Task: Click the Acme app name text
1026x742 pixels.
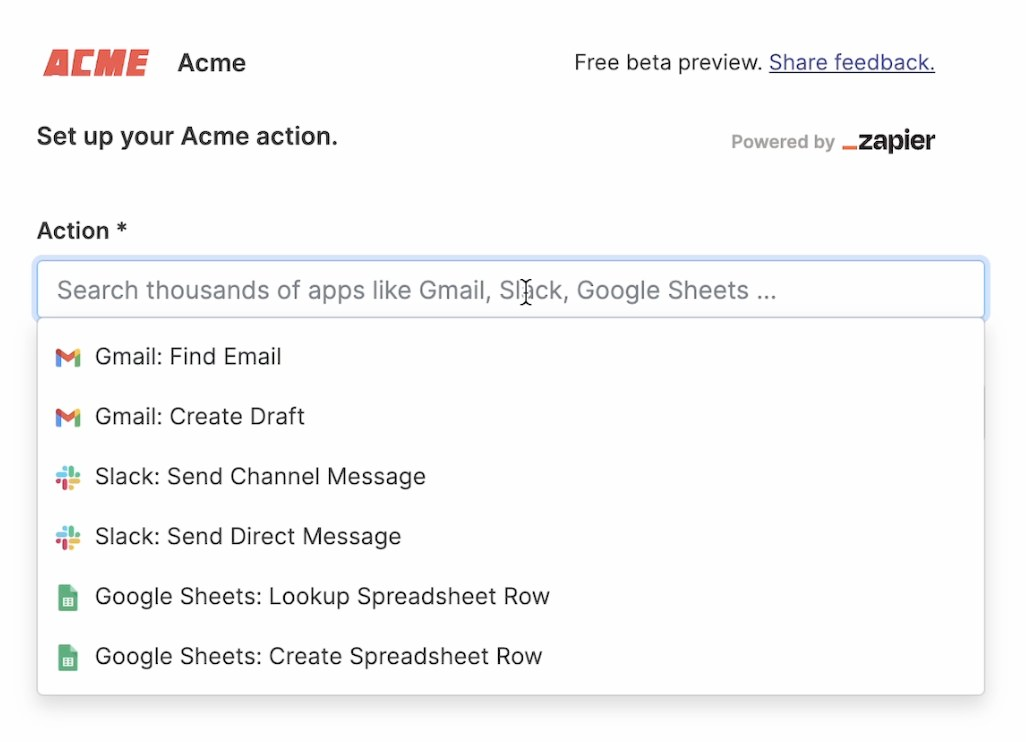Action: click(211, 63)
